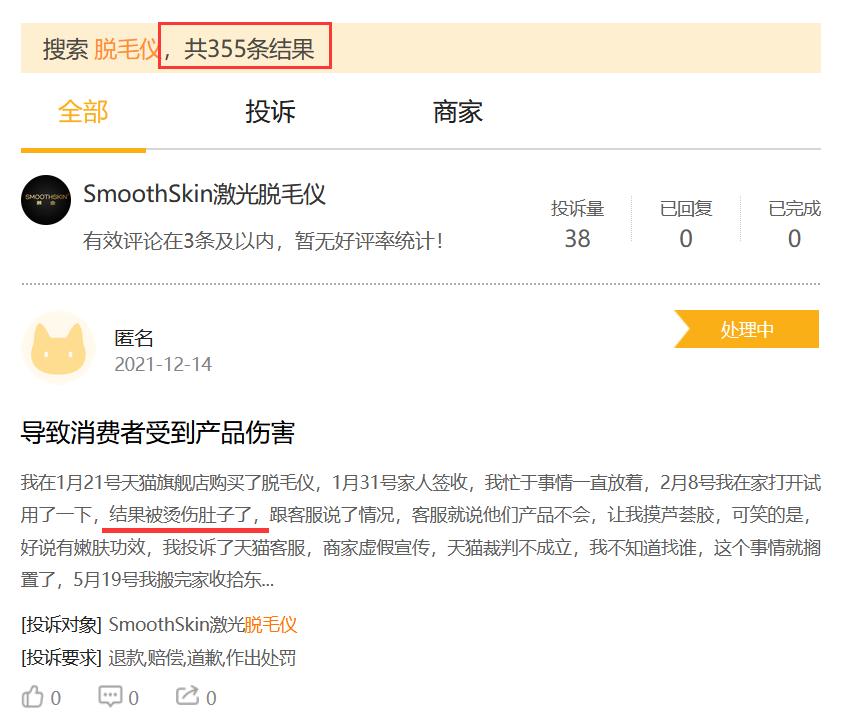The height and width of the screenshot is (723, 842).
Task: Click the anonymous user cat avatar
Action: pyautogui.click(x=58, y=348)
